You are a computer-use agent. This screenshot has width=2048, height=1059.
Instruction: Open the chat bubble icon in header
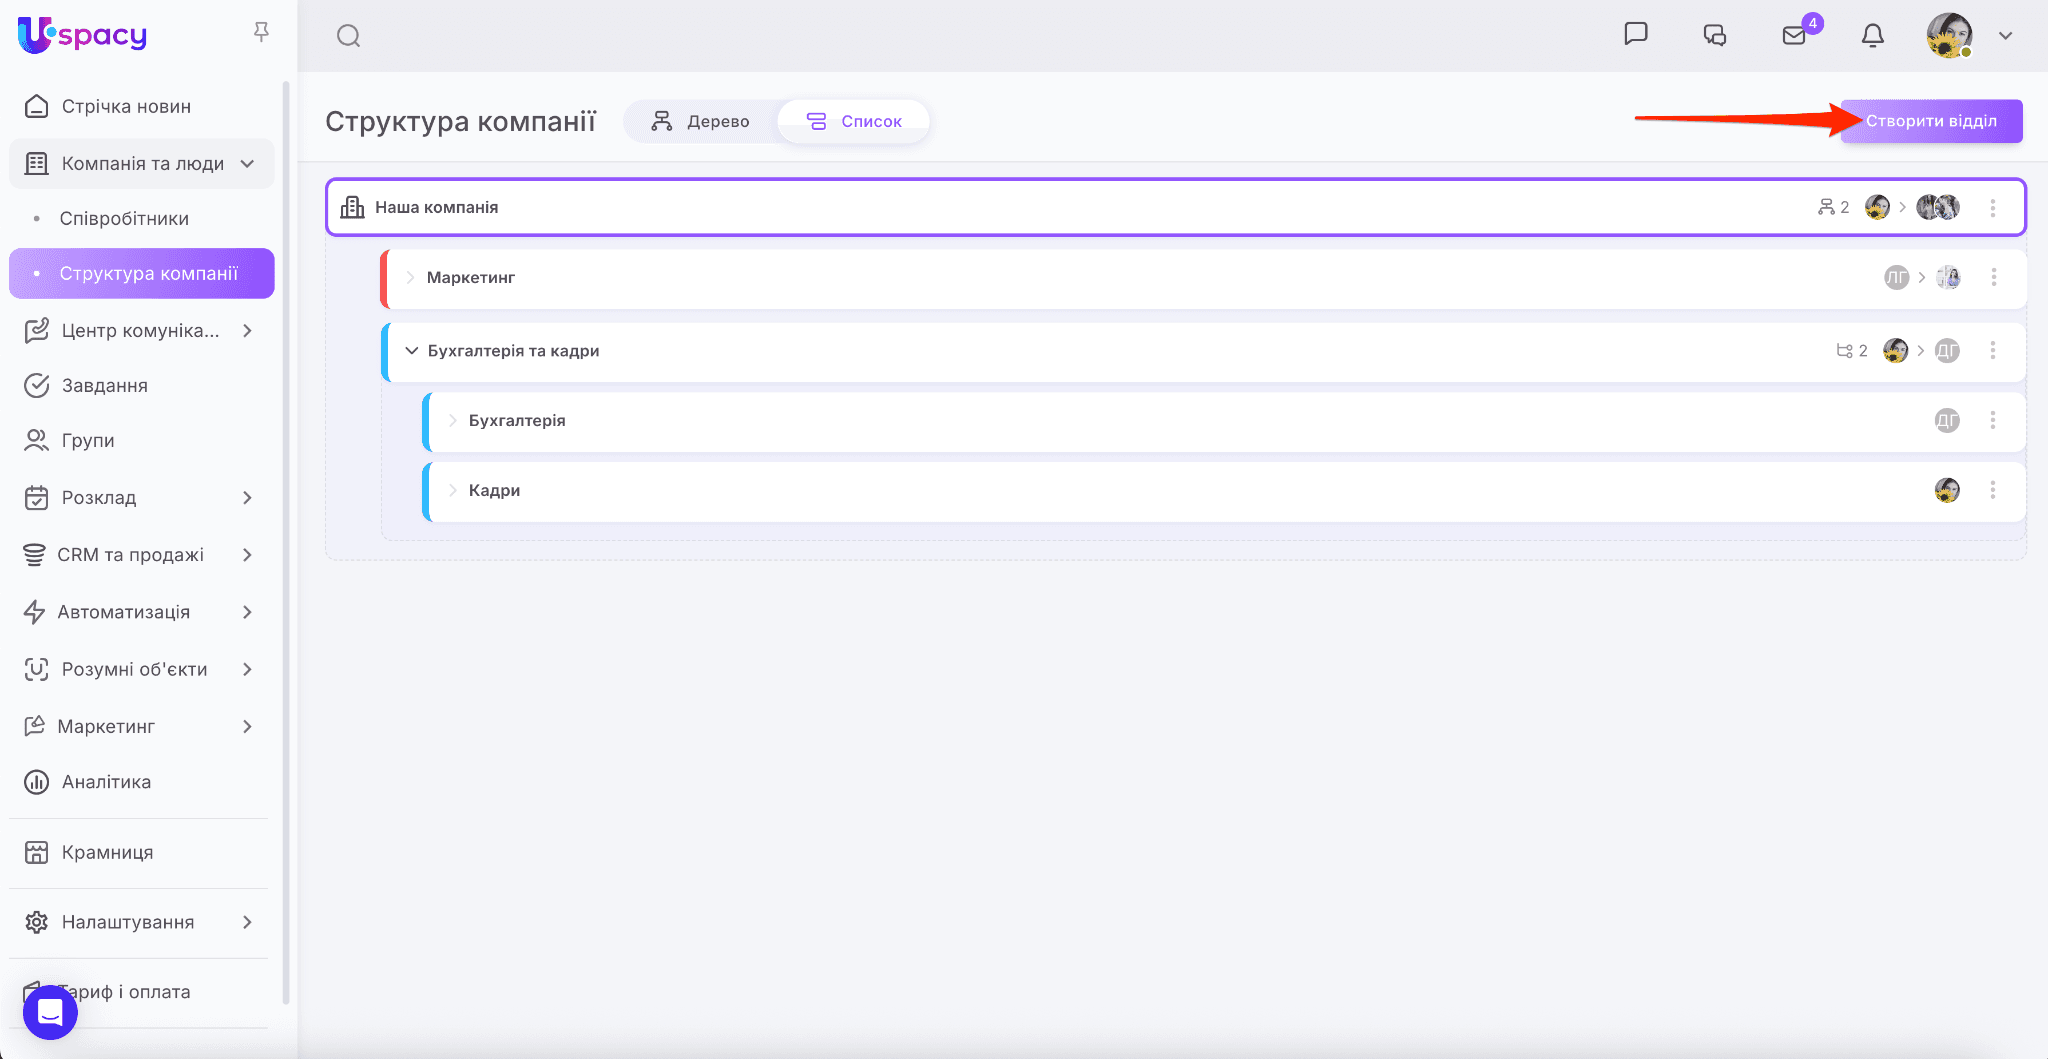point(1636,34)
